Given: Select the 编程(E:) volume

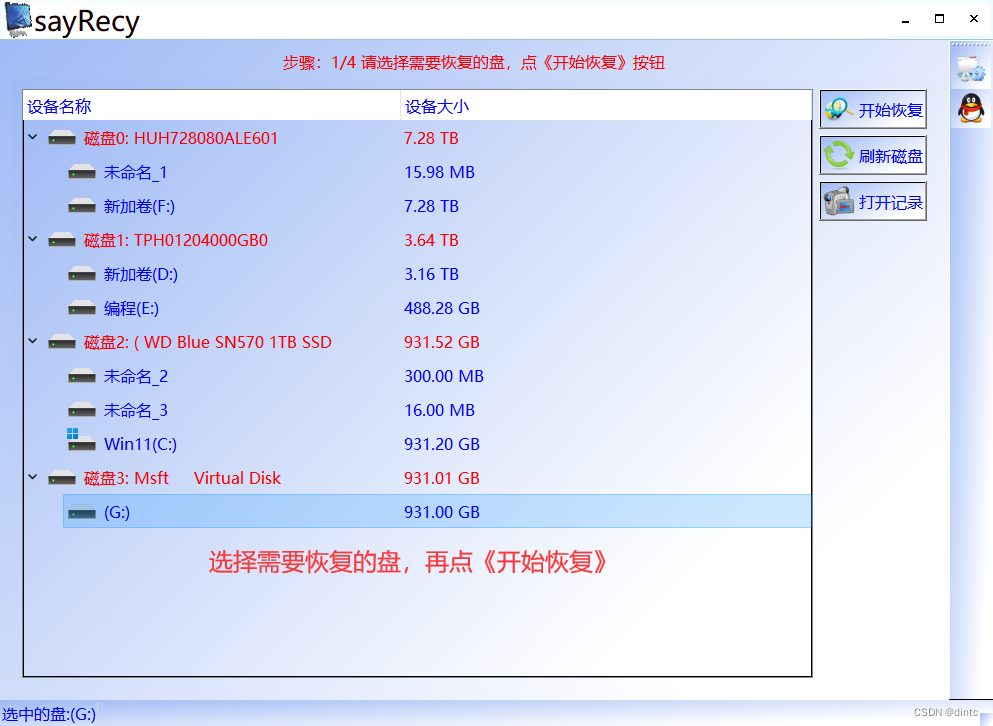Looking at the screenshot, I should click(131, 308).
